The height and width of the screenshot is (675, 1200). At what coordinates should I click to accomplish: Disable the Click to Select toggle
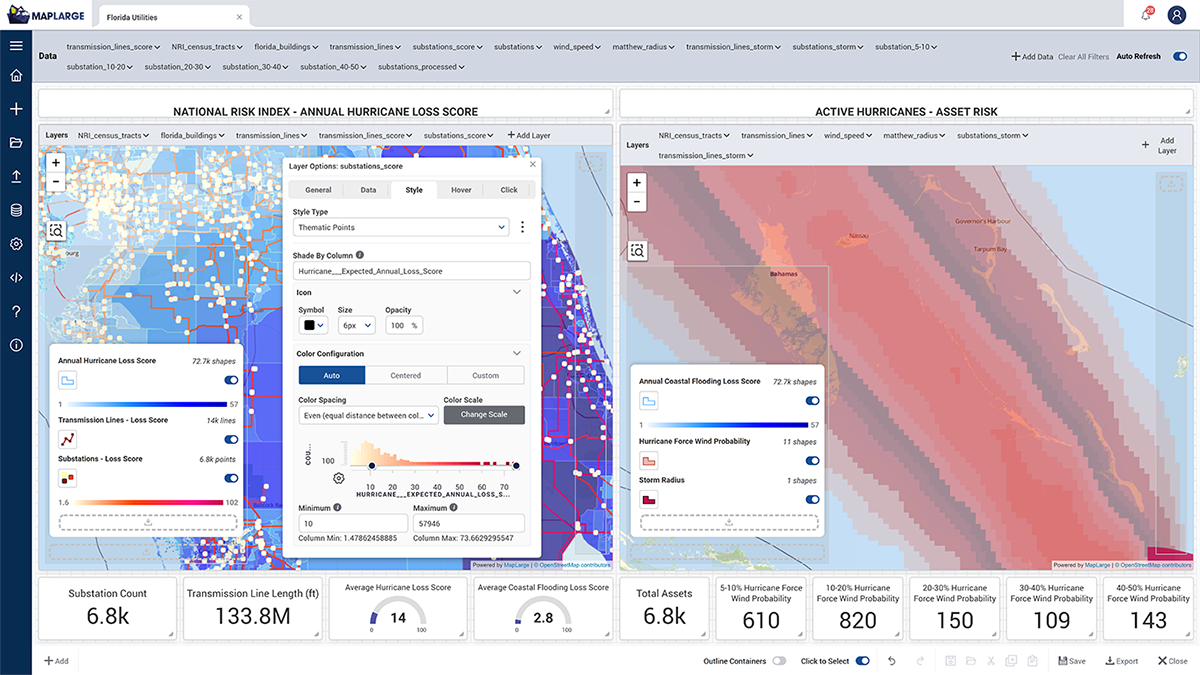tap(861, 661)
